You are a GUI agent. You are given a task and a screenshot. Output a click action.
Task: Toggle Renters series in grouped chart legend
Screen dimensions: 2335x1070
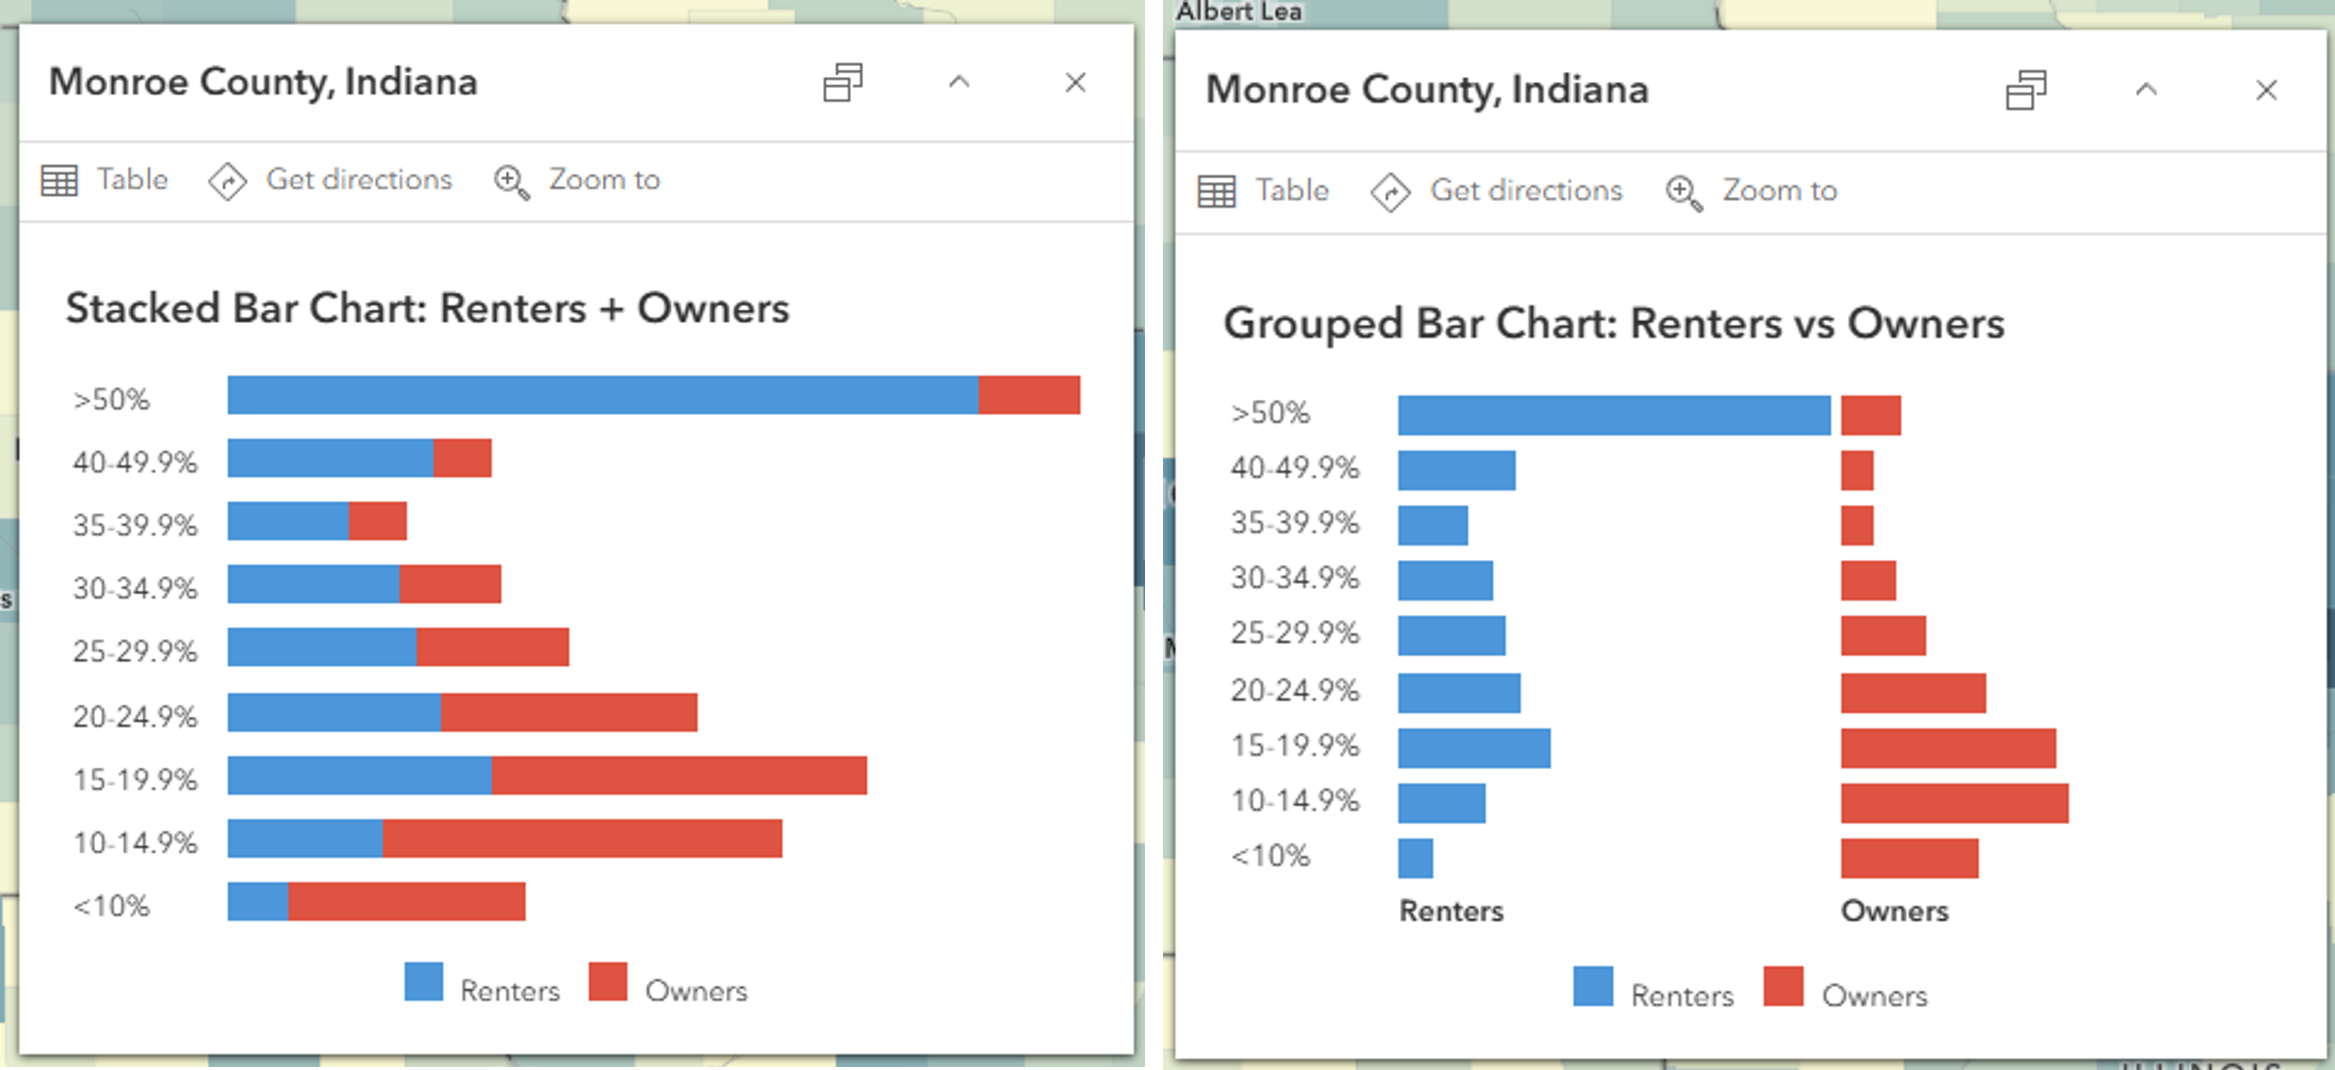tap(1593, 986)
